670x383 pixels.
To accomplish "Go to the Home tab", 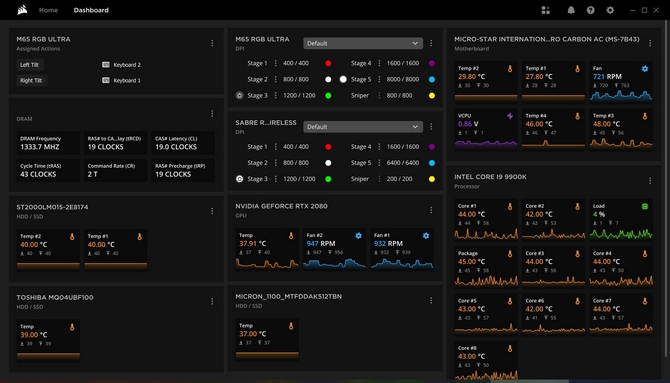I will (48, 10).
